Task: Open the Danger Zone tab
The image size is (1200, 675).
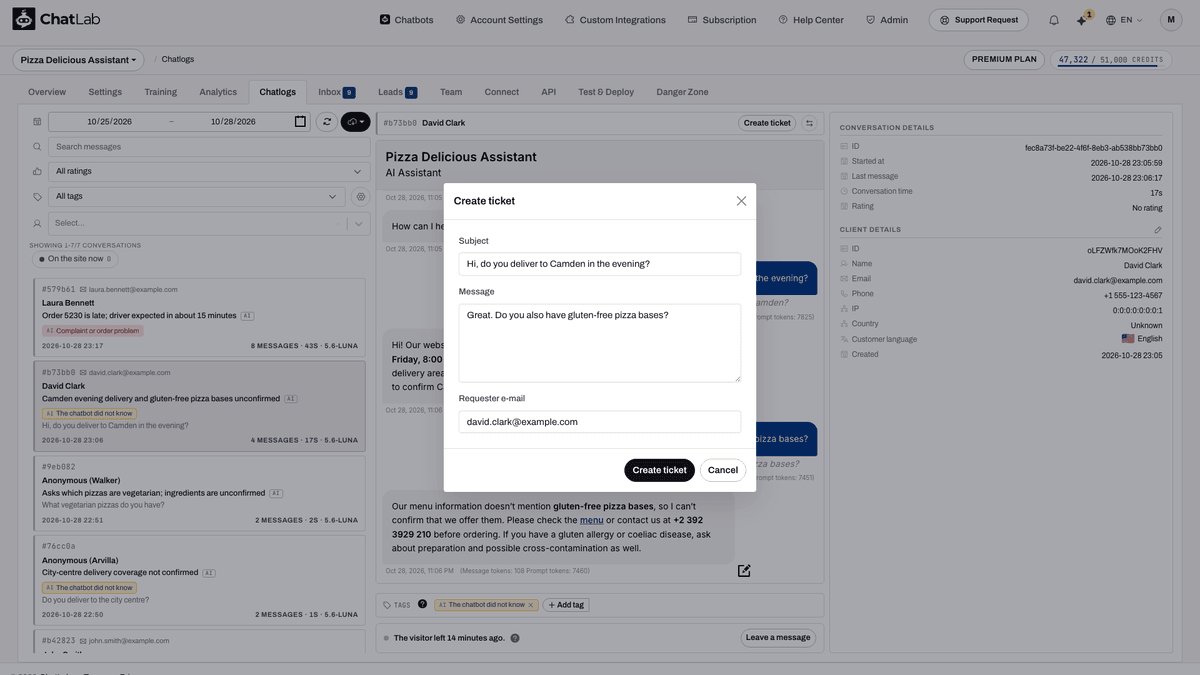Action: pyautogui.click(x=682, y=92)
